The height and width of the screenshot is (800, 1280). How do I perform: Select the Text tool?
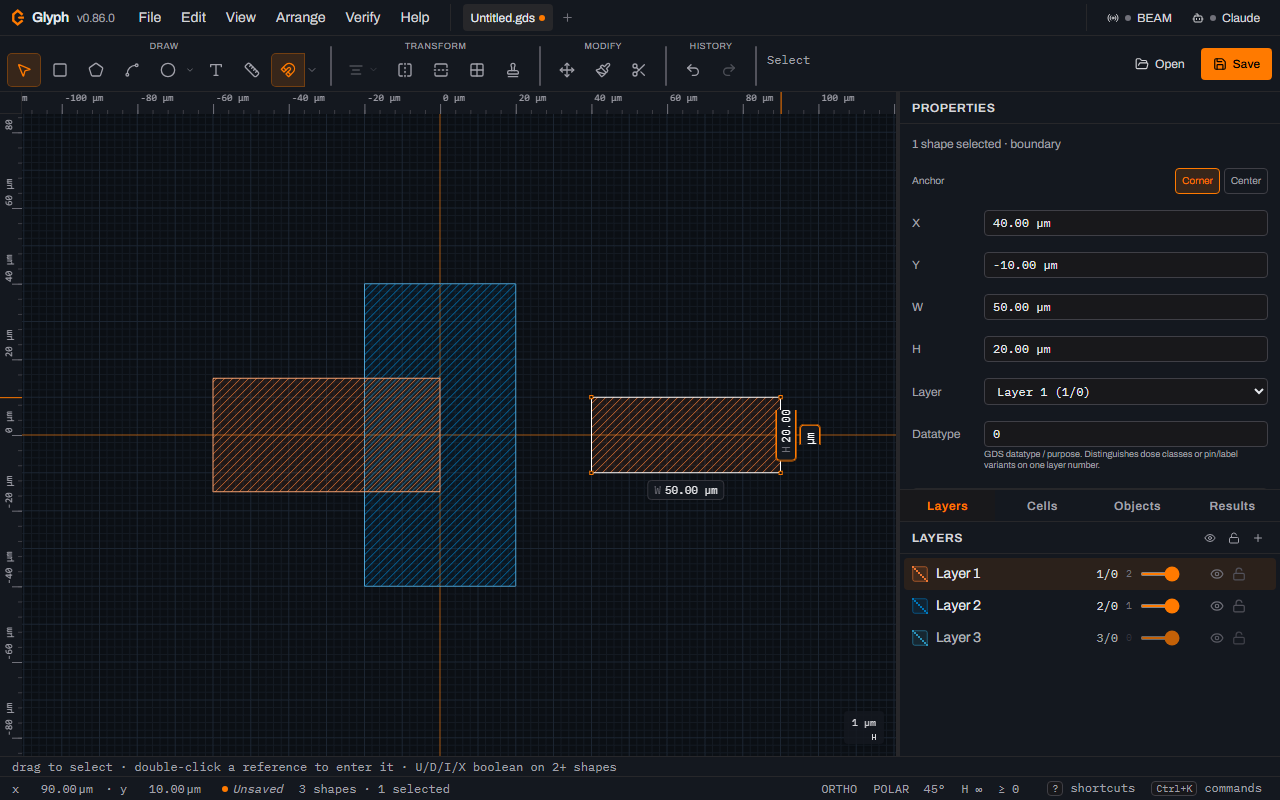click(216, 70)
